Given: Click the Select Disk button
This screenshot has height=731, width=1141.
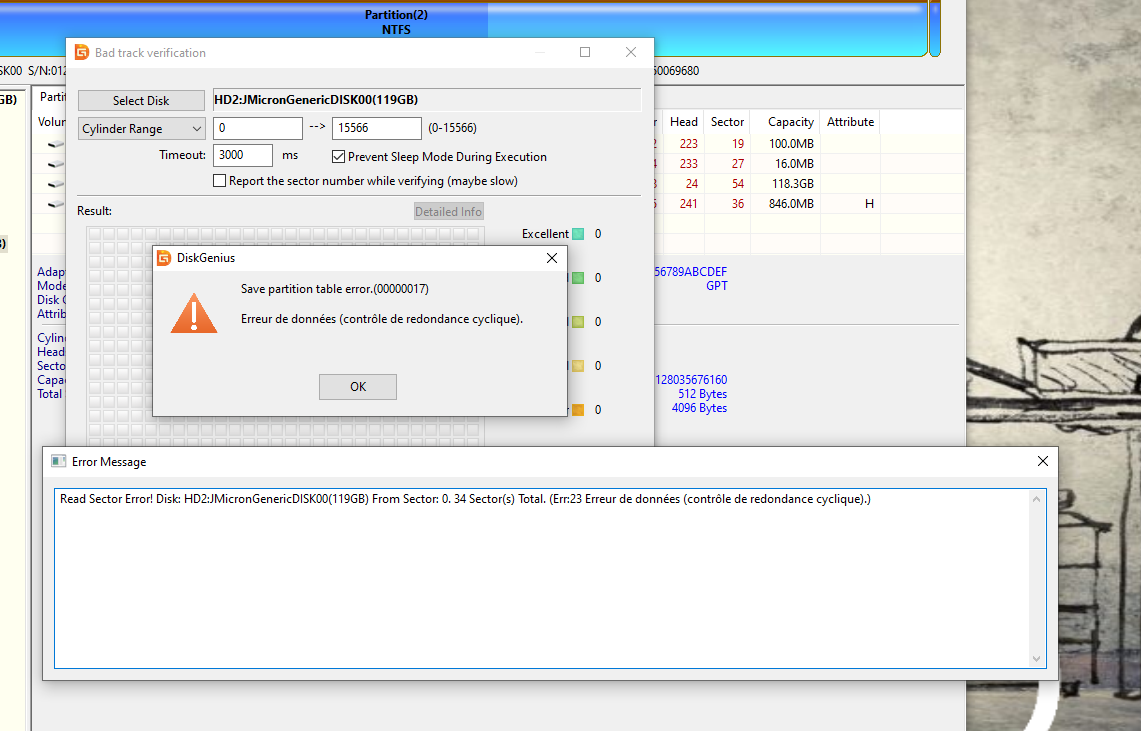Looking at the screenshot, I should tap(141, 101).
